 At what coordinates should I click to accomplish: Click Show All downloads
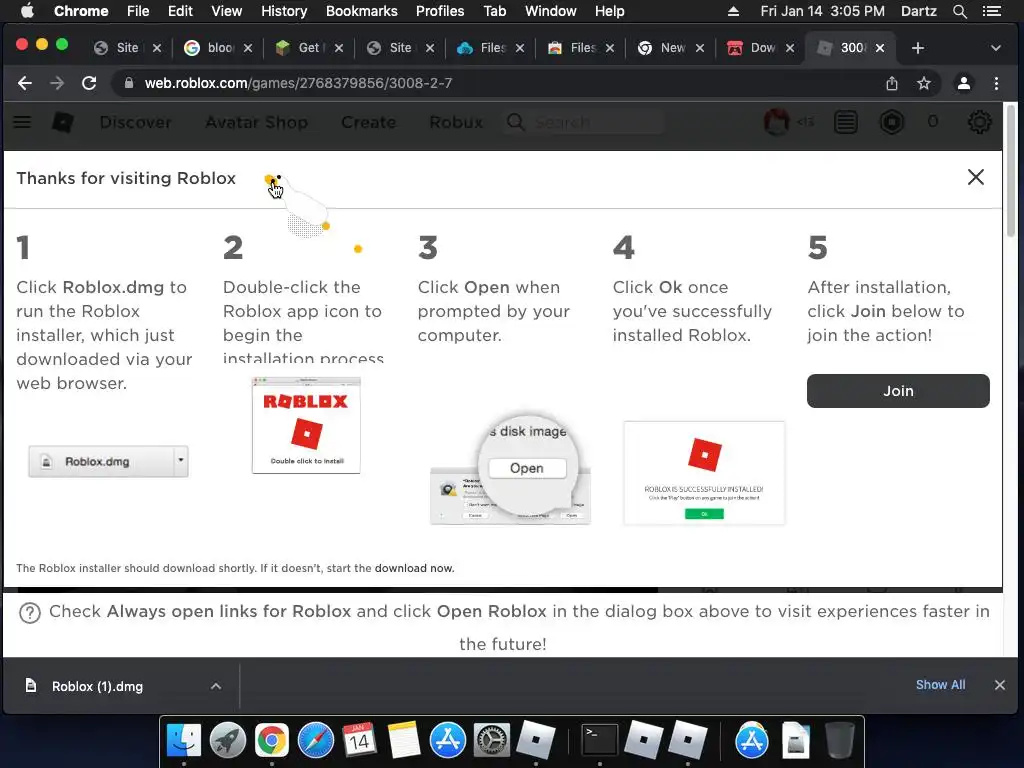[x=940, y=684]
